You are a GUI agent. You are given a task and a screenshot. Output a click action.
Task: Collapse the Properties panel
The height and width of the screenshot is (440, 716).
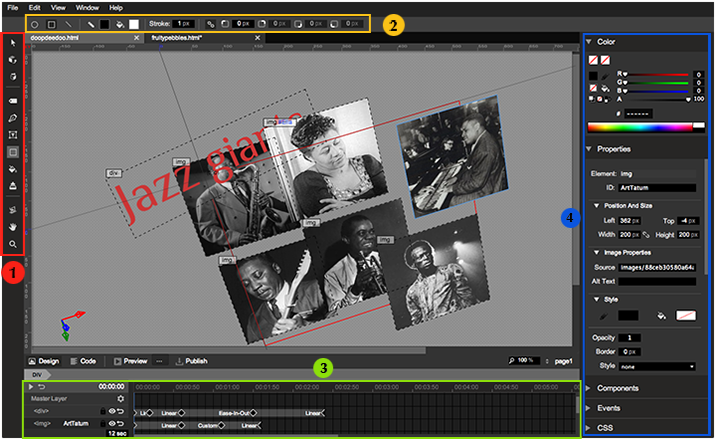pos(589,149)
